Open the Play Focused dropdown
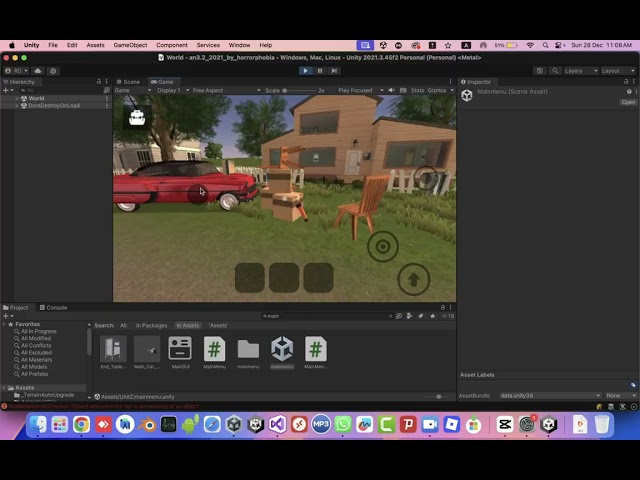 361,90
